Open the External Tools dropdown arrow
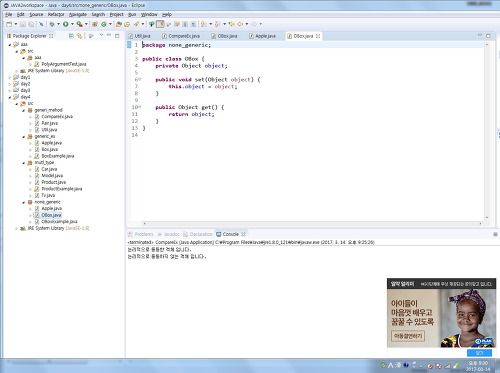 tap(86, 24)
